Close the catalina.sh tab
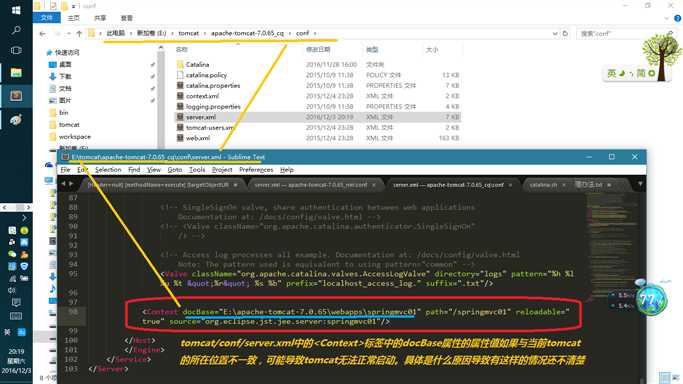This screenshot has width=683, height=384. coord(564,185)
